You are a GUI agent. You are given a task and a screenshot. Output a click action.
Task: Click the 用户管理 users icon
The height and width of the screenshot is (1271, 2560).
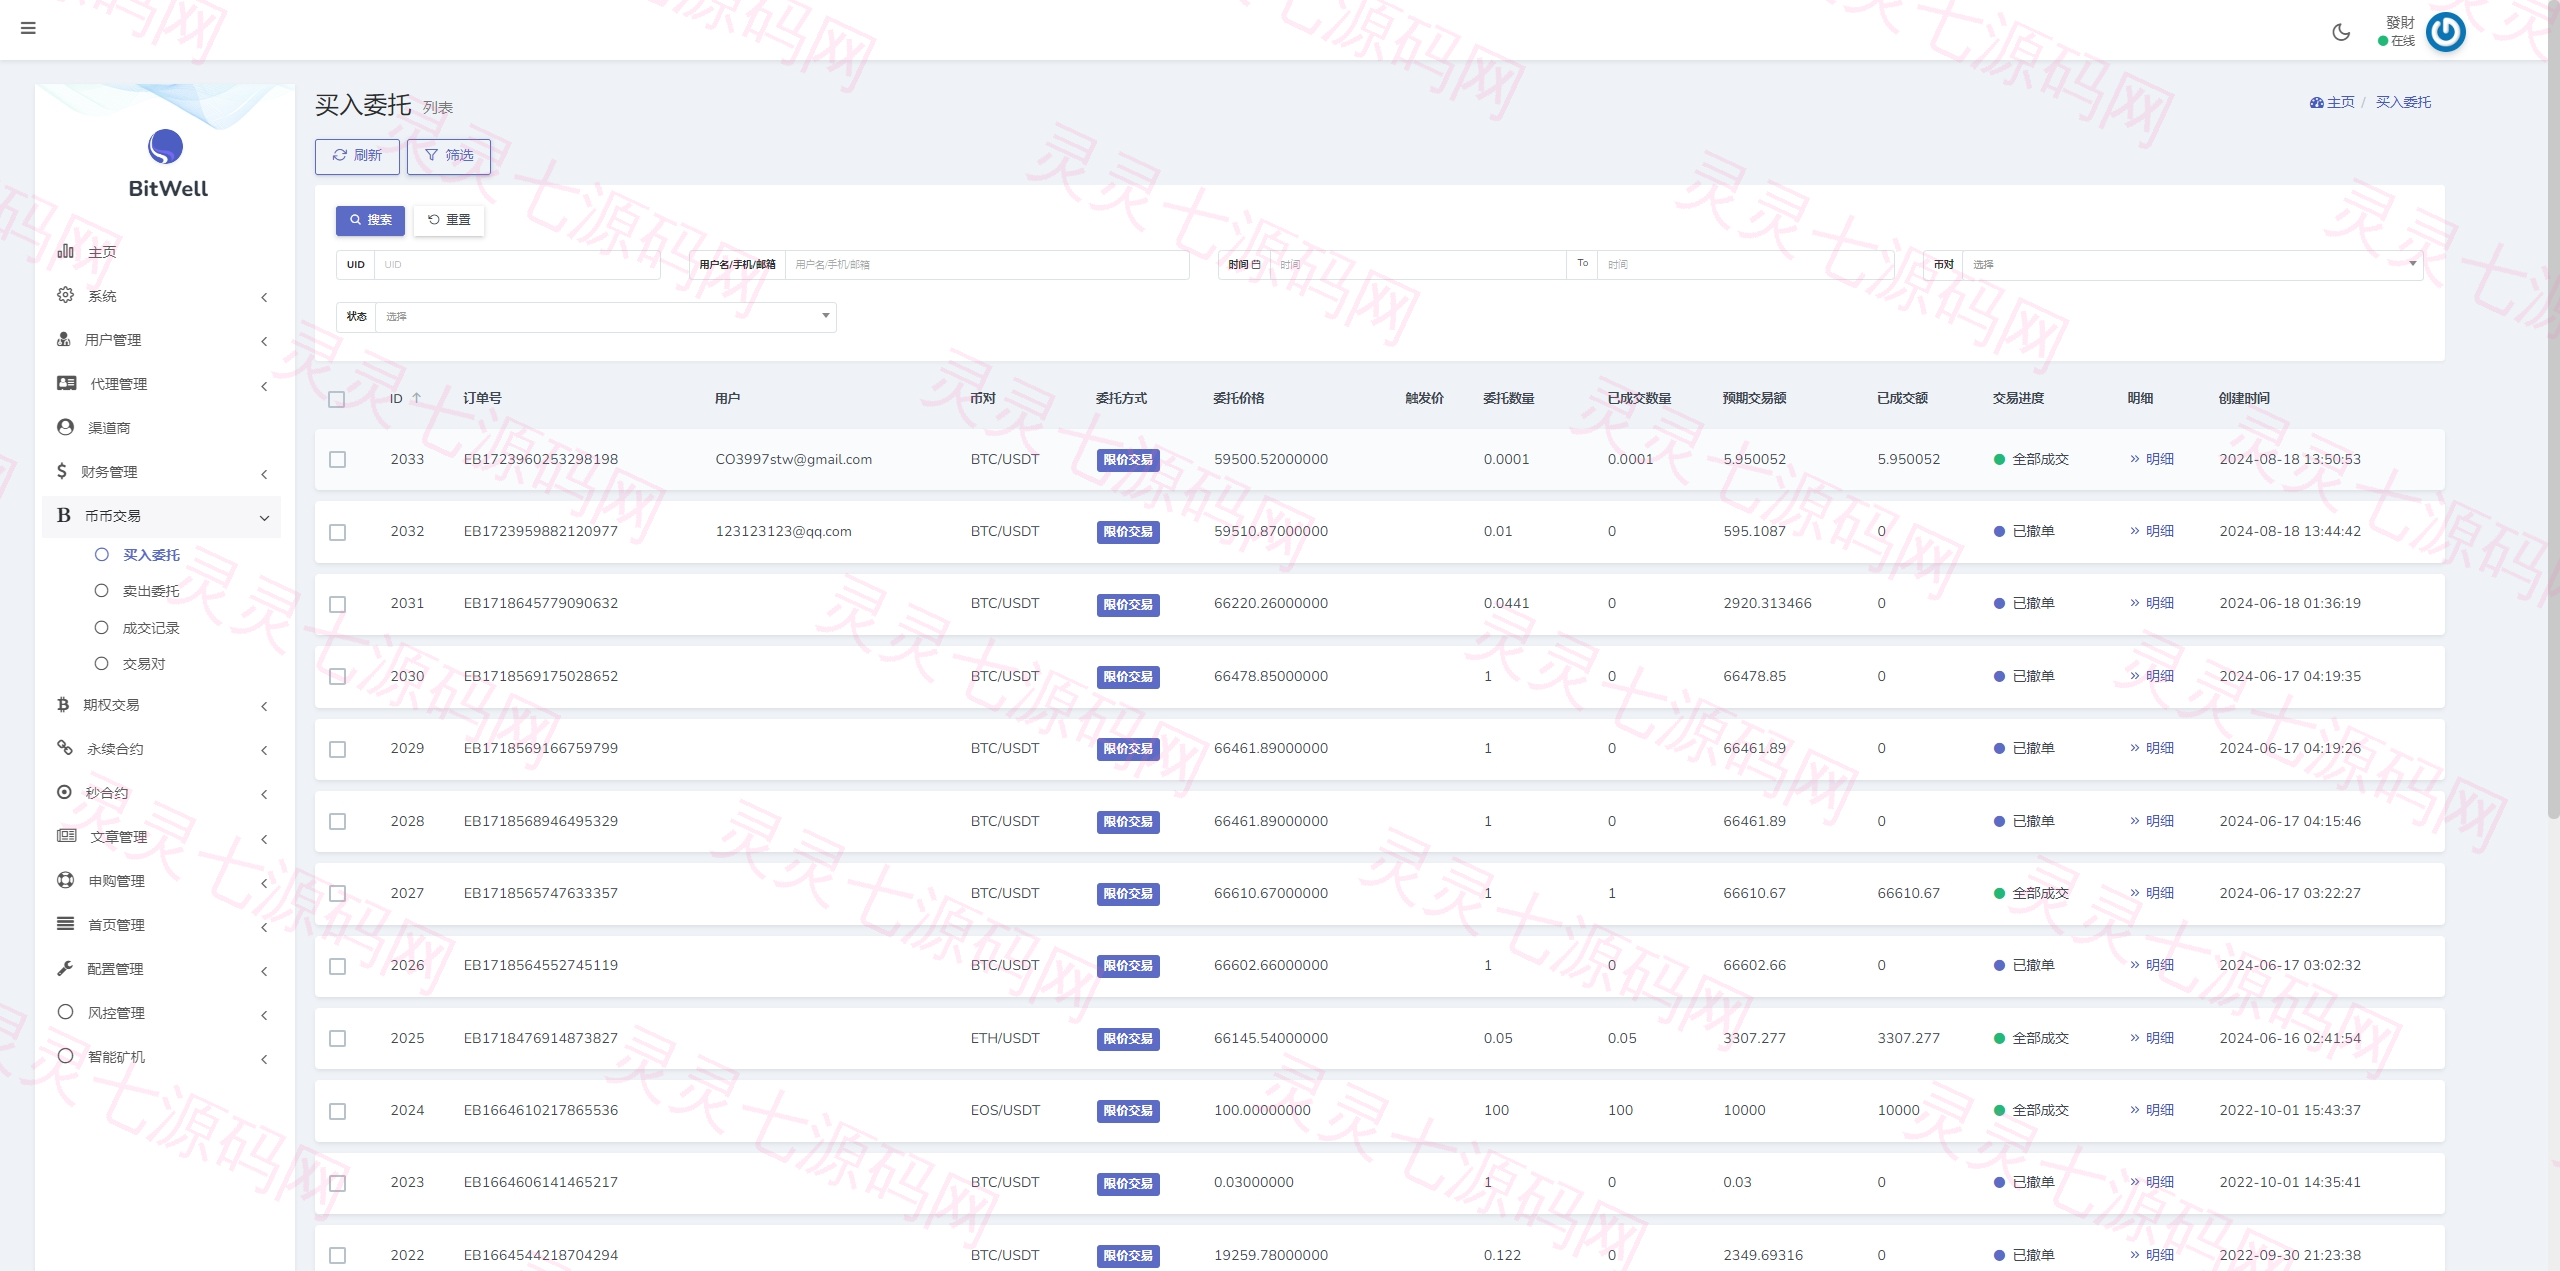point(64,339)
